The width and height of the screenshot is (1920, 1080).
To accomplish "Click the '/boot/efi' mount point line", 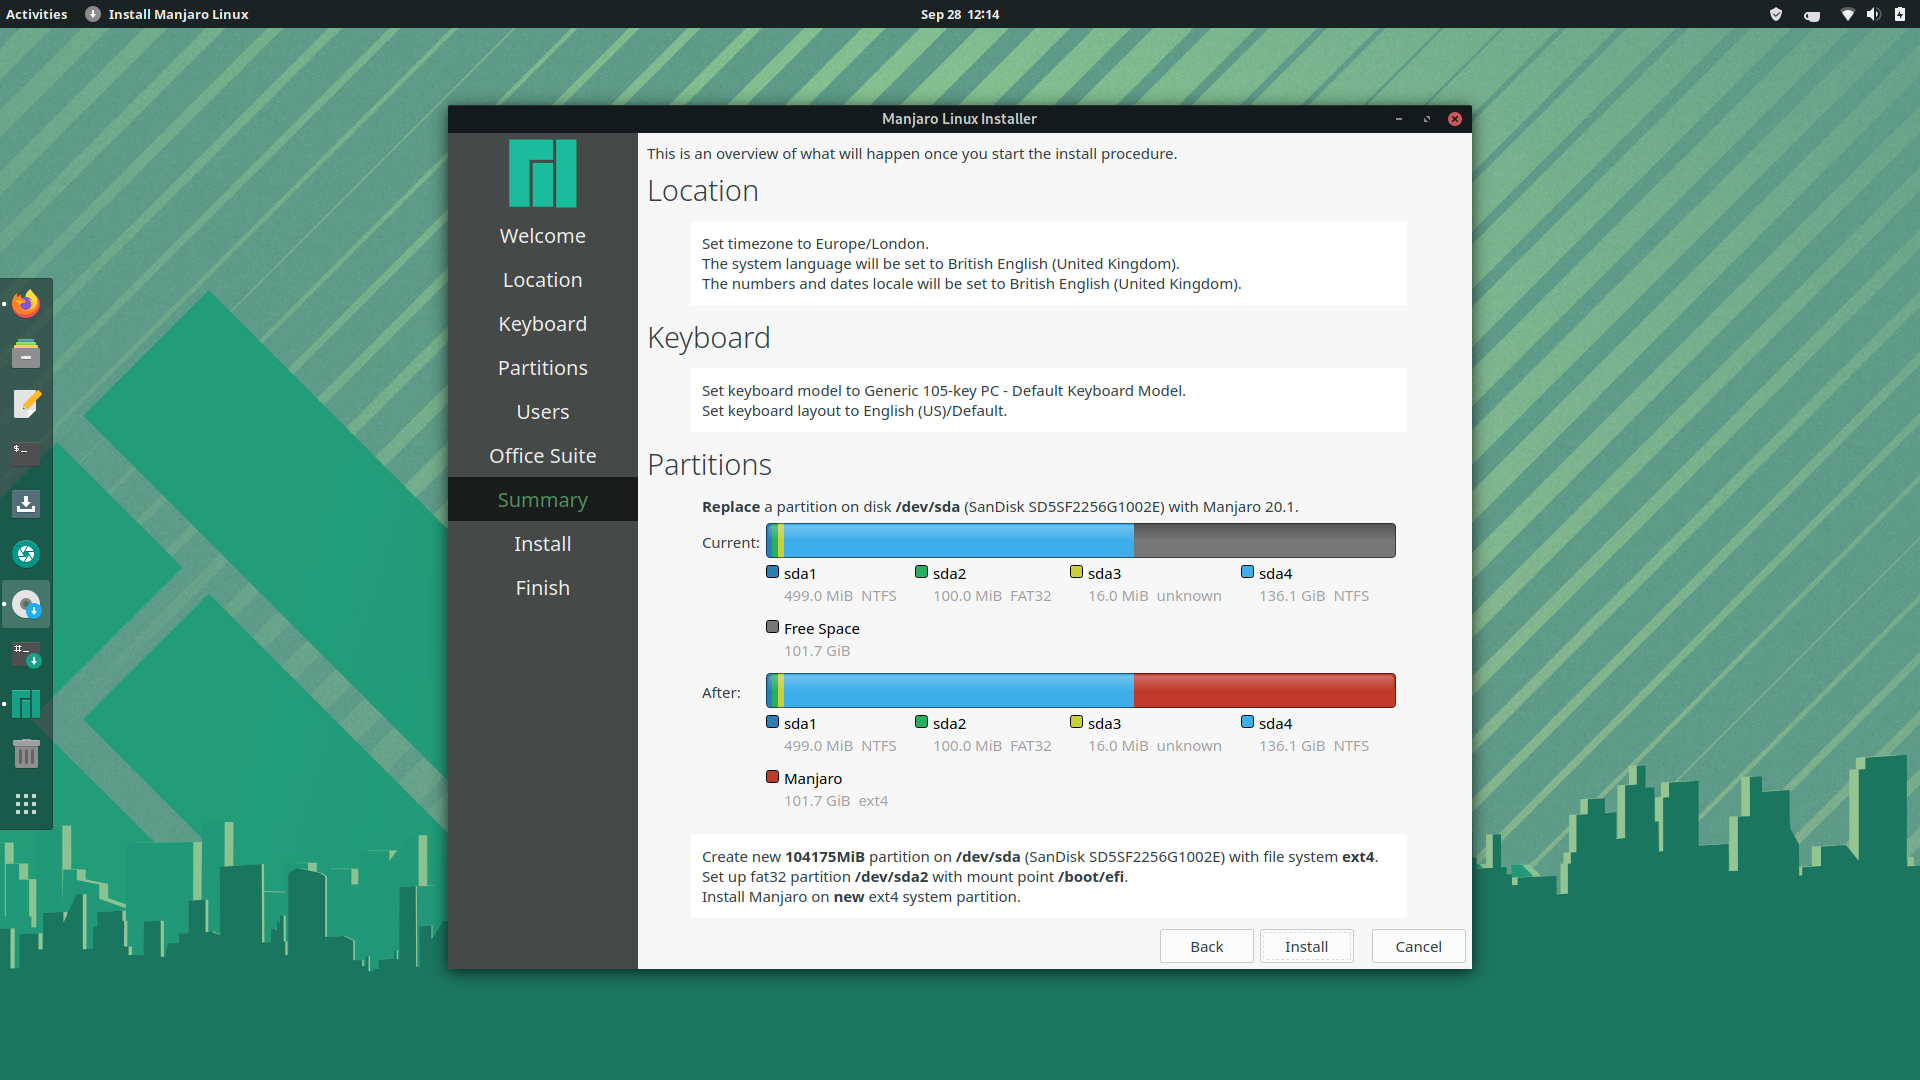I will (915, 877).
